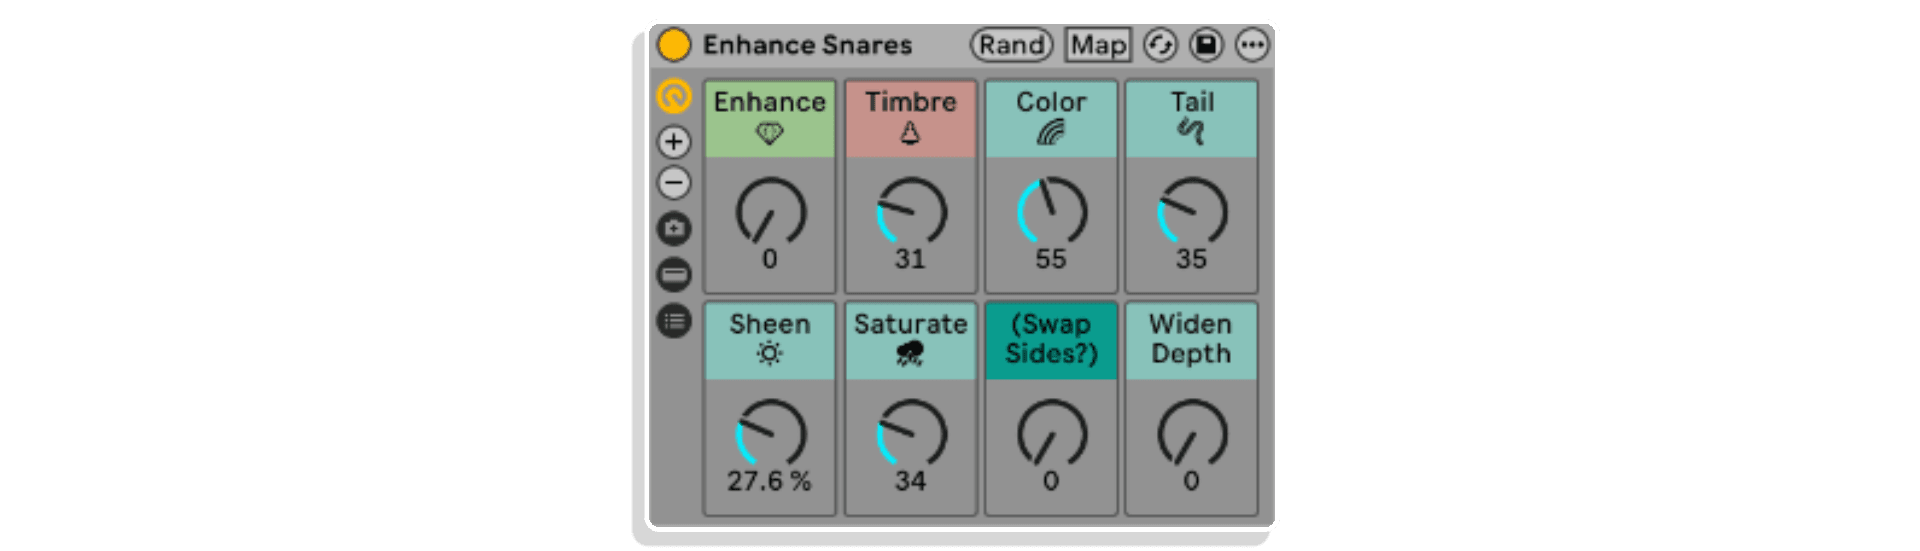
Task: Click the (Swap Sides?) knob dial
Action: pos(1051,433)
